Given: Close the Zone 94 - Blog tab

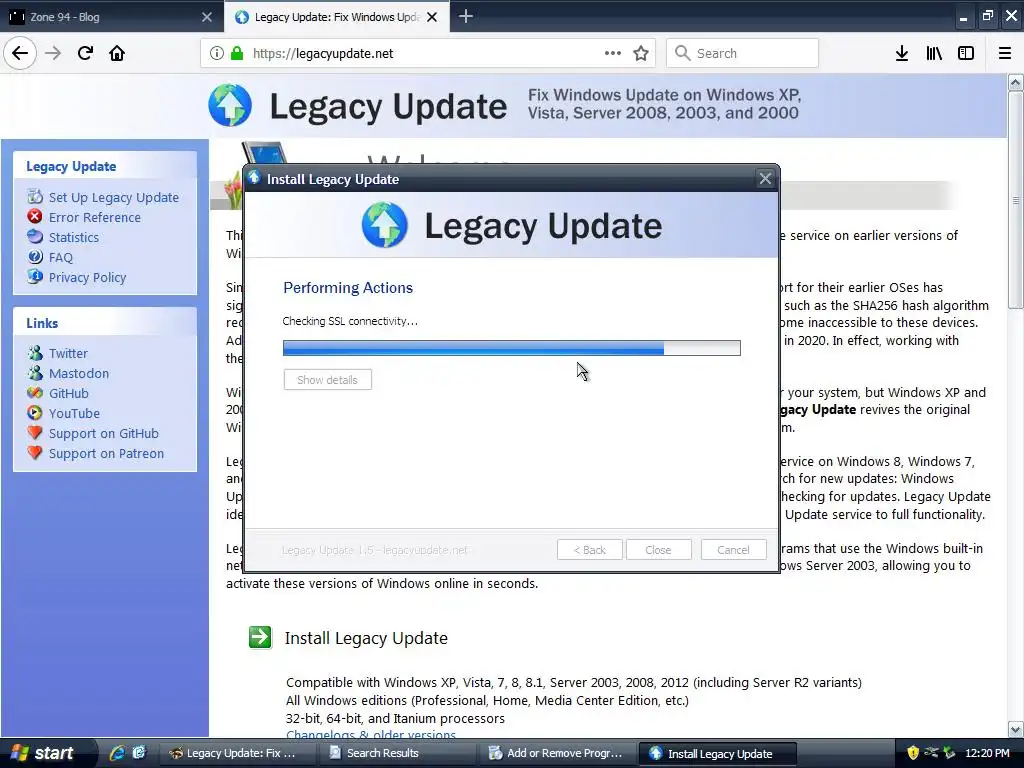Looking at the screenshot, I should click(x=206, y=17).
